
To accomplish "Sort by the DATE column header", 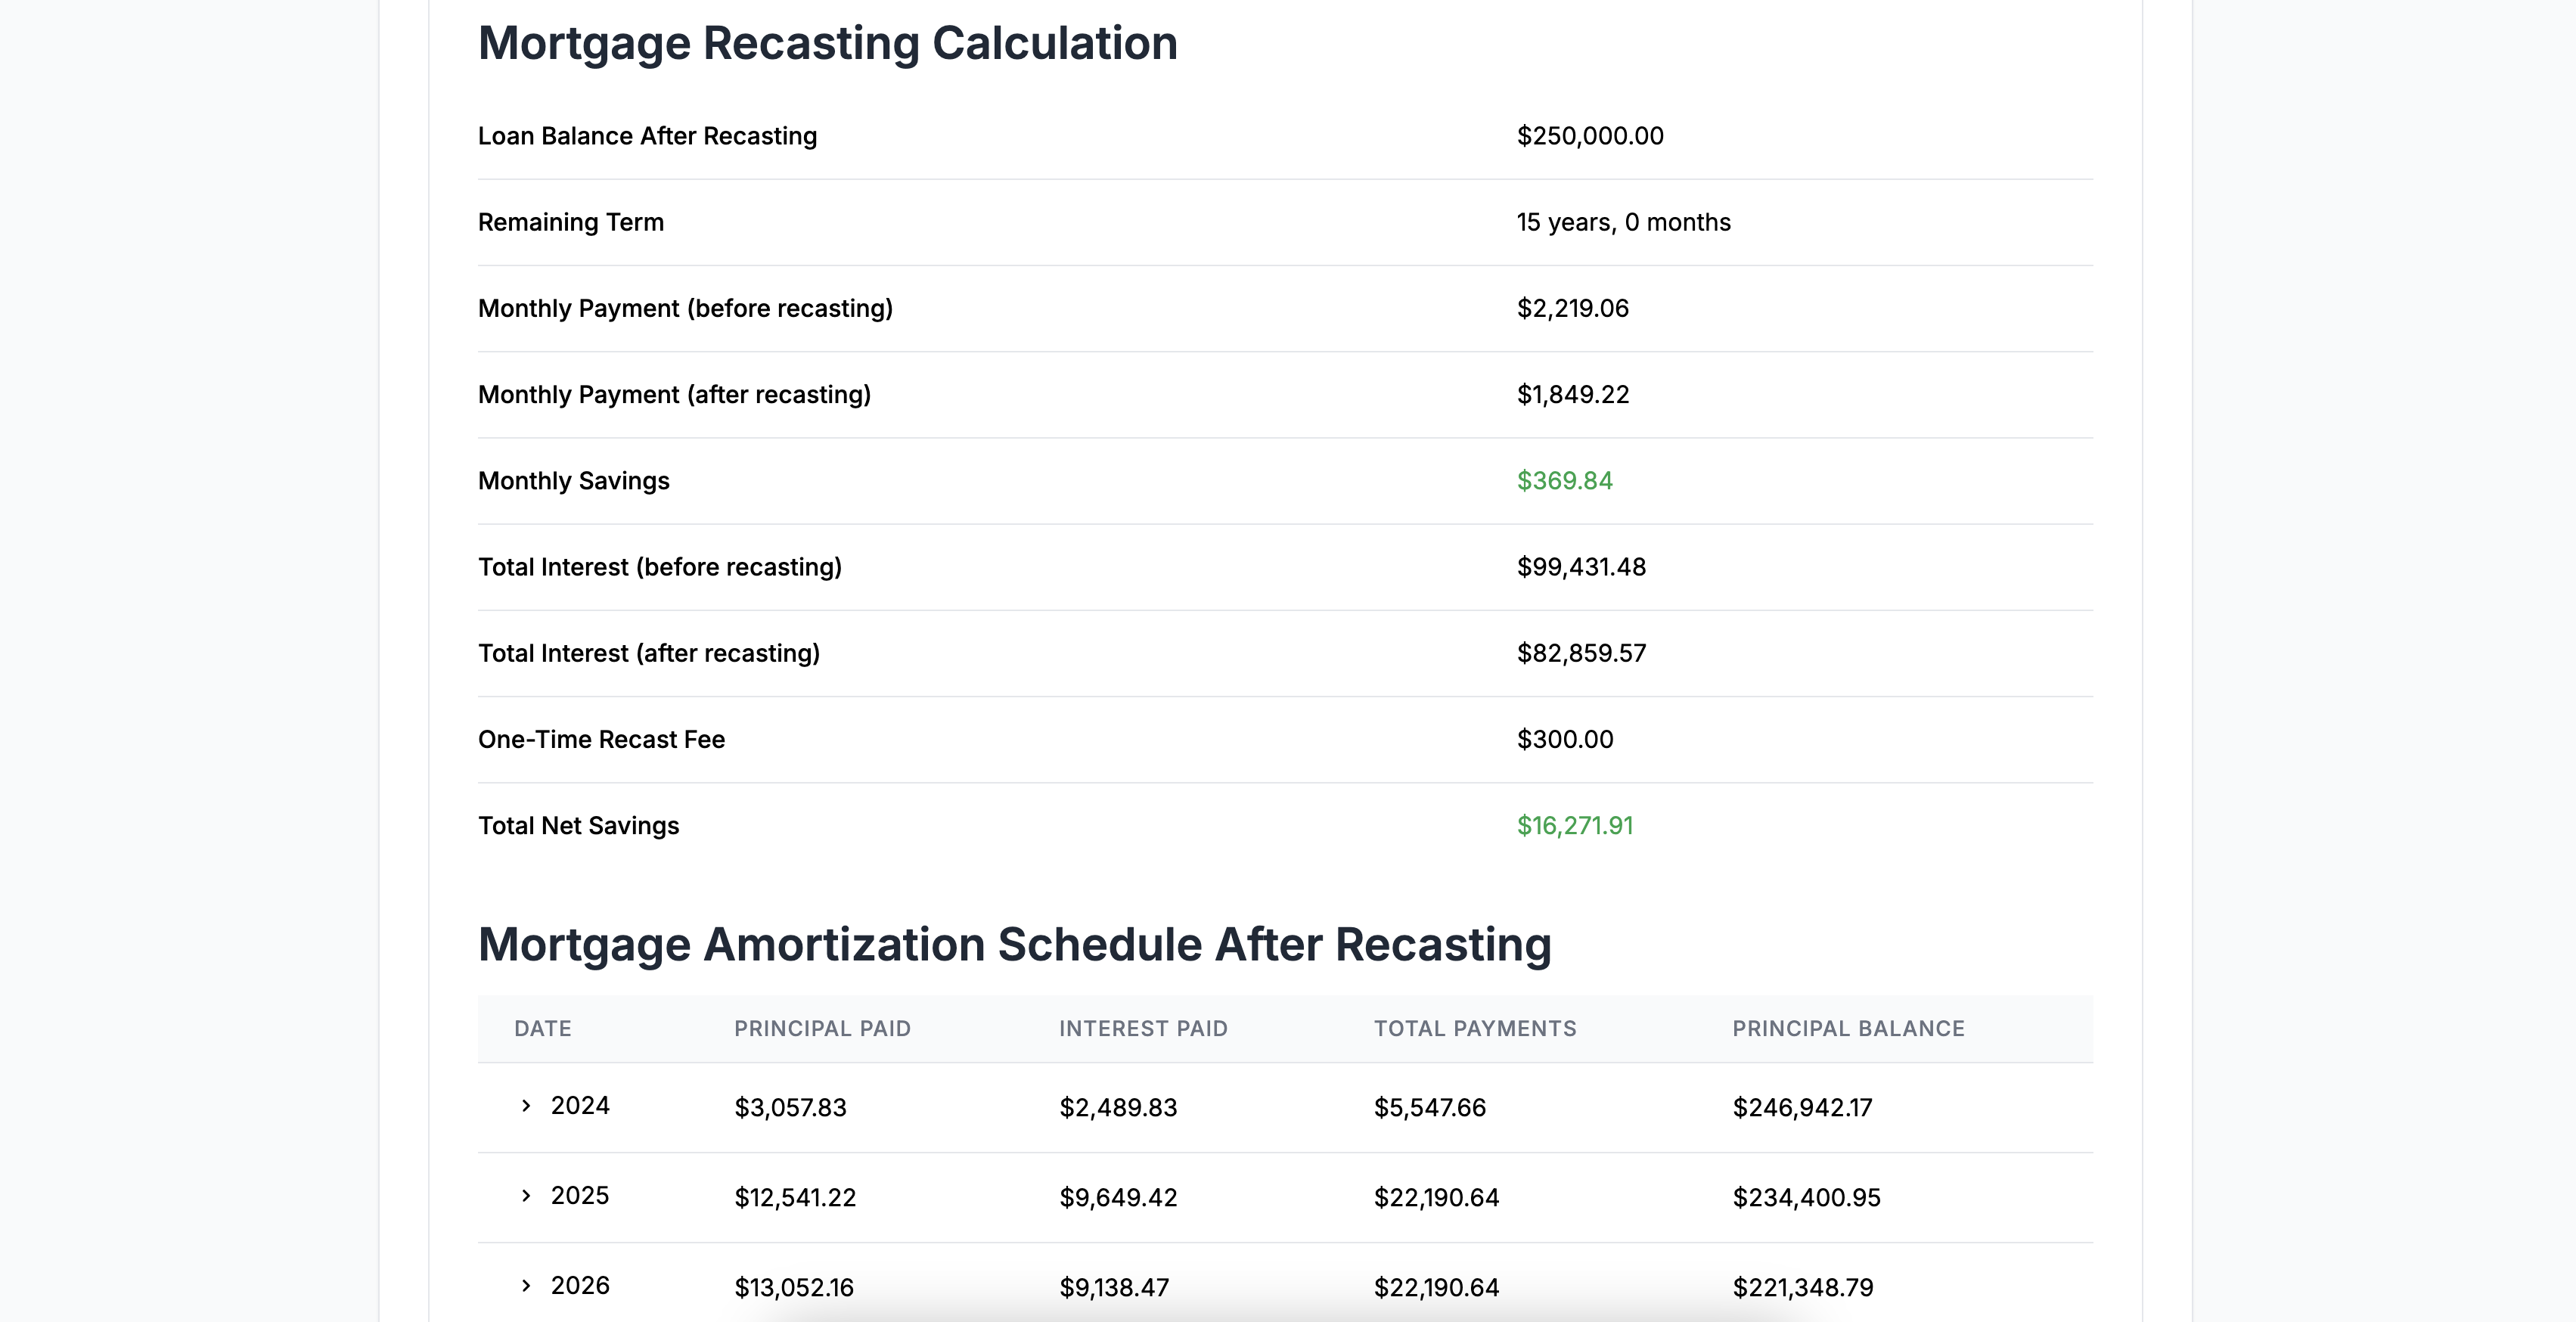I will (x=542, y=1028).
